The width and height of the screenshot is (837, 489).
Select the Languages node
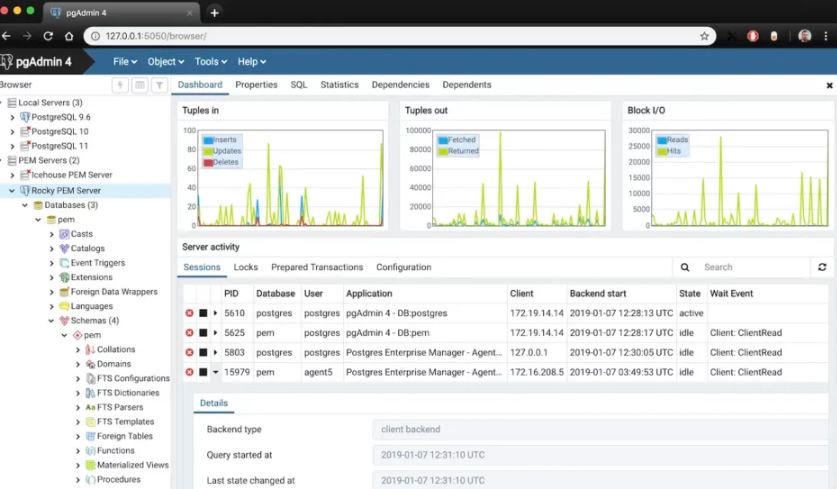tap(92, 306)
